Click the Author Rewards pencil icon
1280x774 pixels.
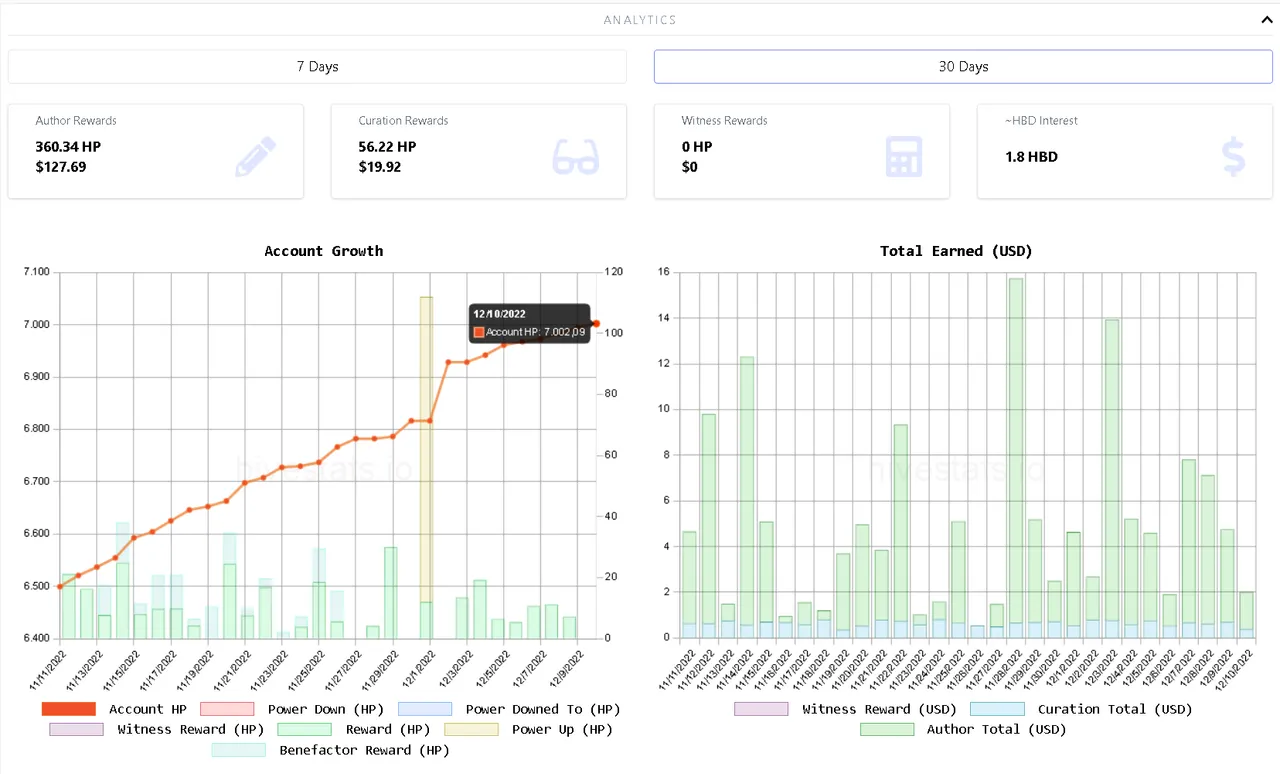point(255,157)
